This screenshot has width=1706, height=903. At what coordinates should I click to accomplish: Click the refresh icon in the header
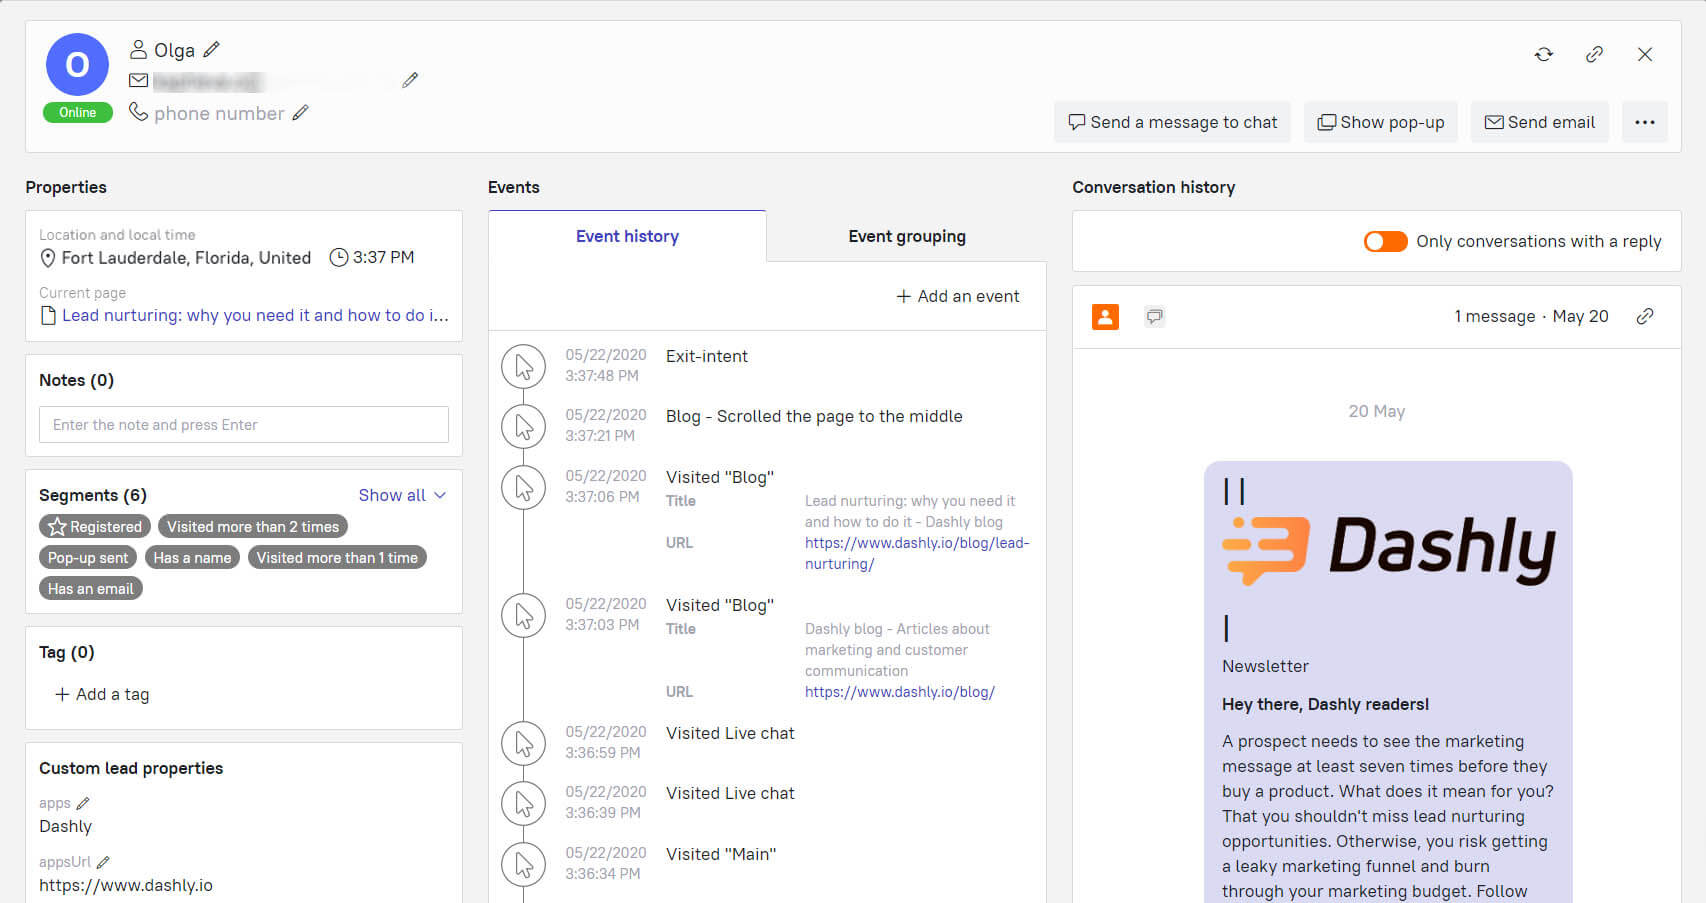click(1544, 54)
